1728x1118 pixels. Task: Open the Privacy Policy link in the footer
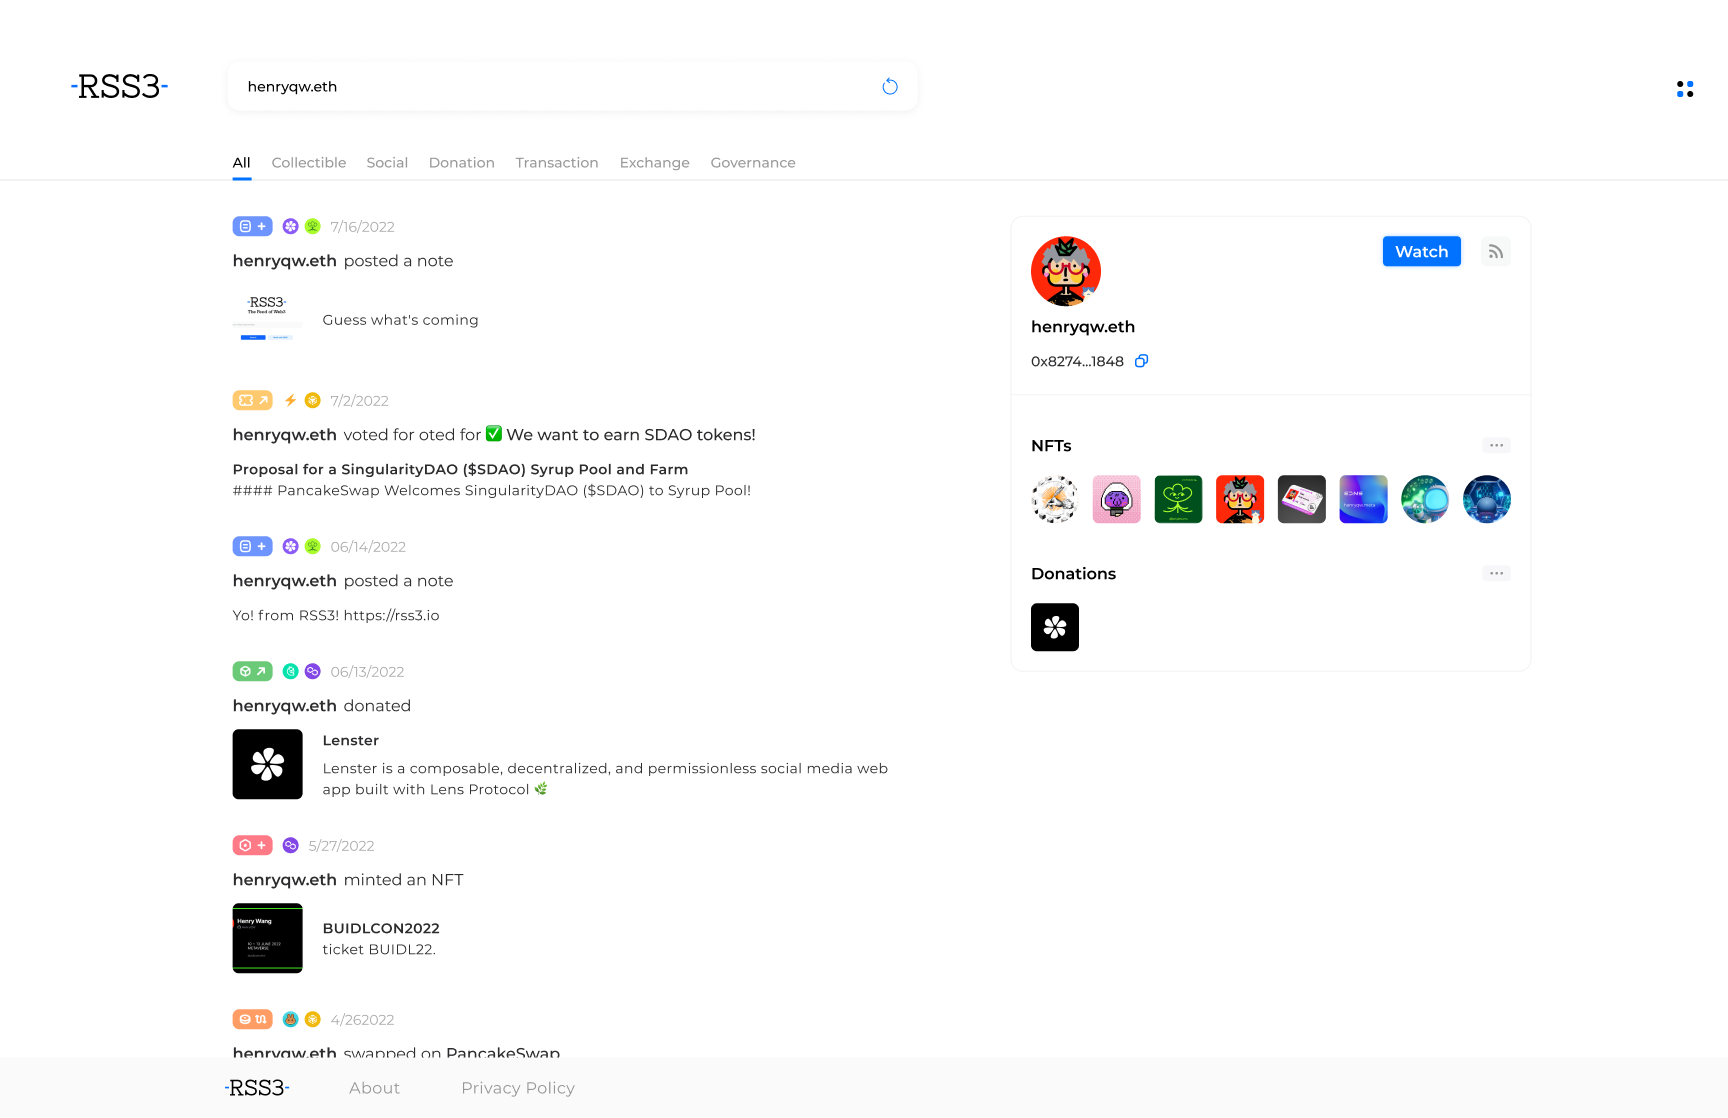[x=517, y=1088]
